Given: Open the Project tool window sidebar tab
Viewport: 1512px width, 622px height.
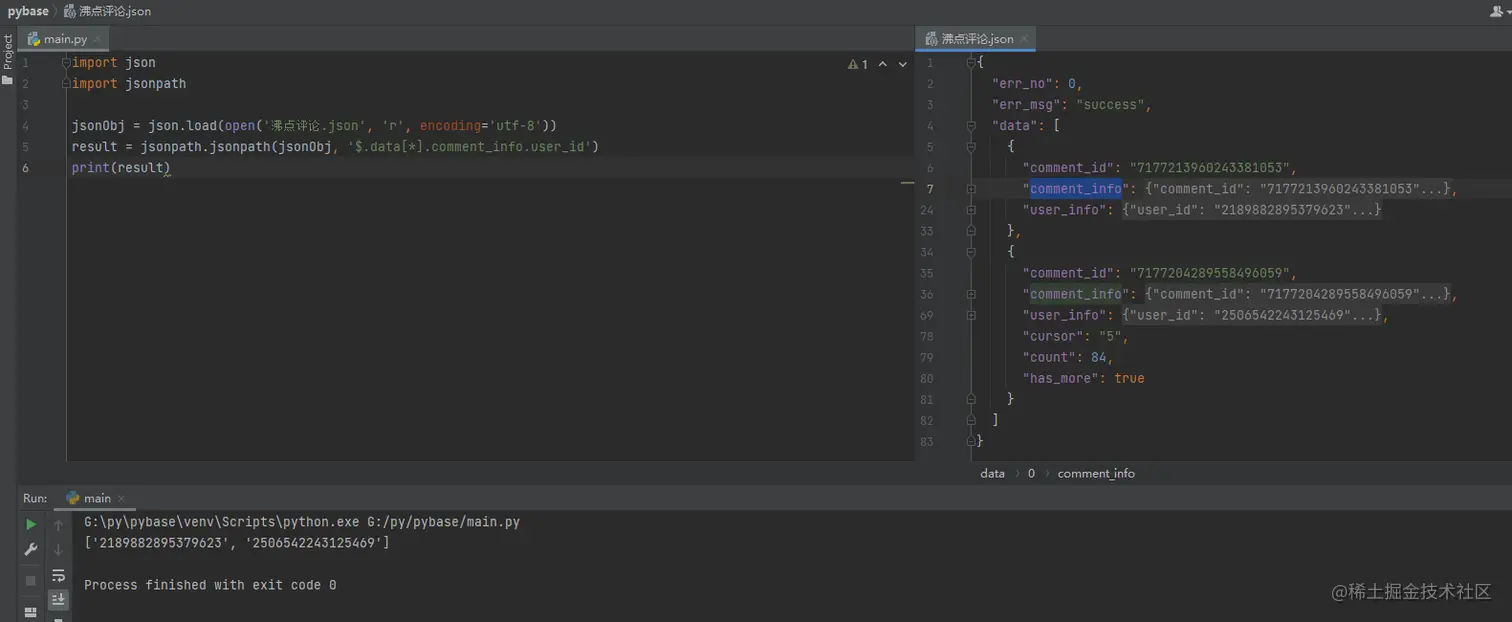Looking at the screenshot, I should [8, 60].
